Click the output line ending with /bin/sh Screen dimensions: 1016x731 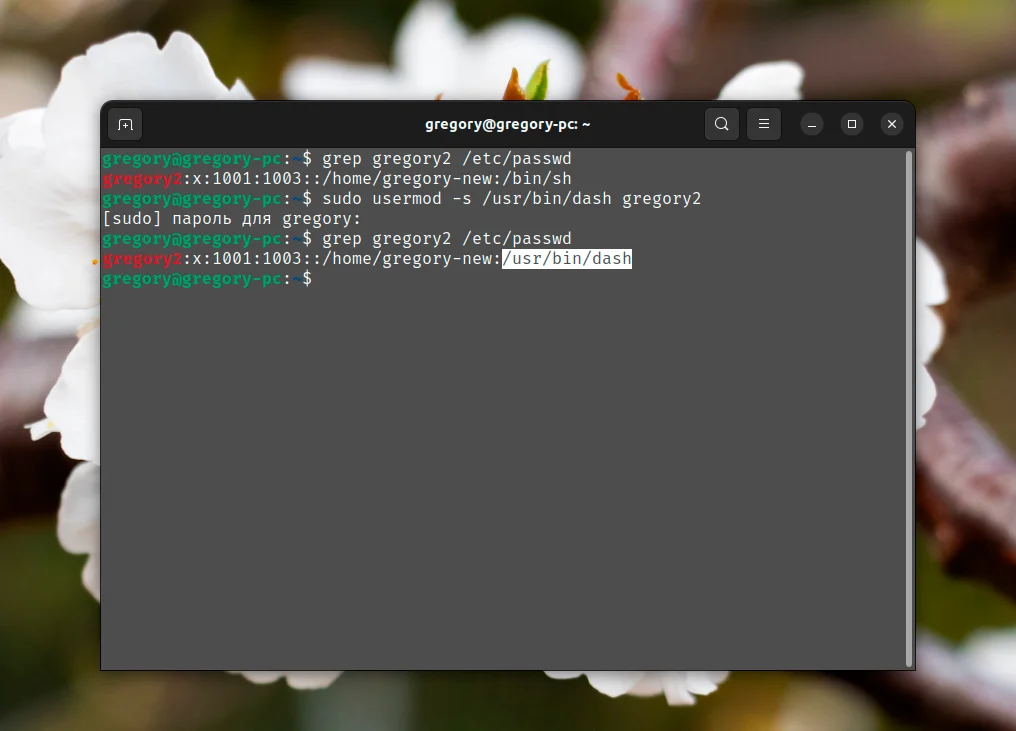pos(337,178)
